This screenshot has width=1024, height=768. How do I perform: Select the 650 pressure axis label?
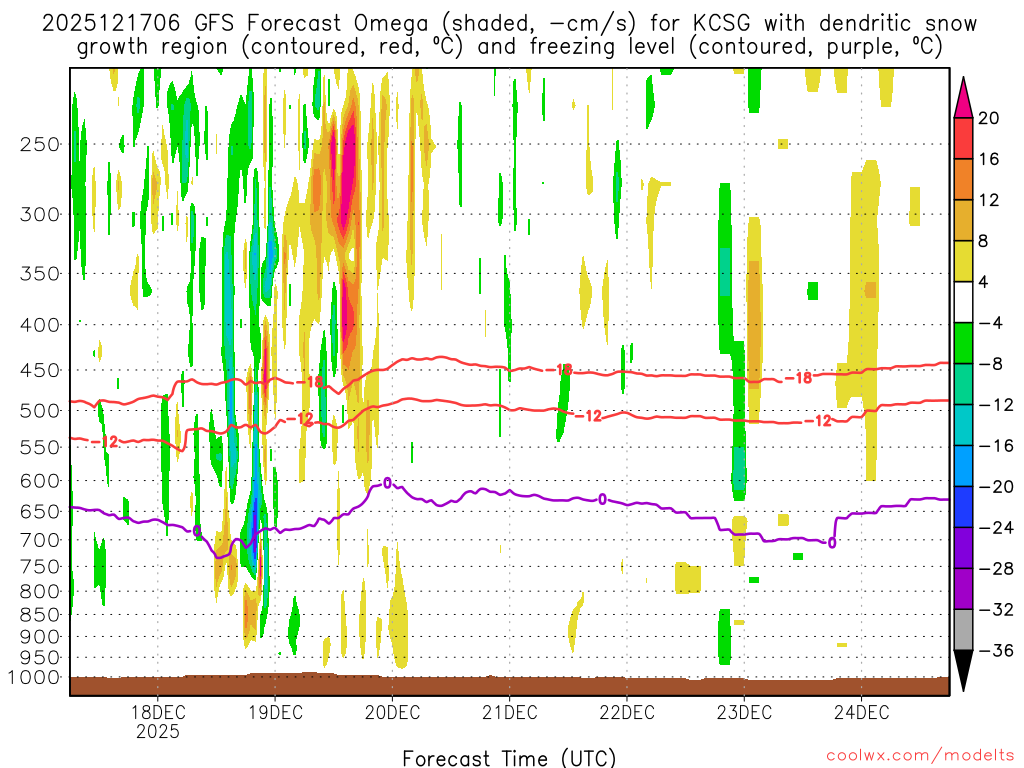click(40, 511)
